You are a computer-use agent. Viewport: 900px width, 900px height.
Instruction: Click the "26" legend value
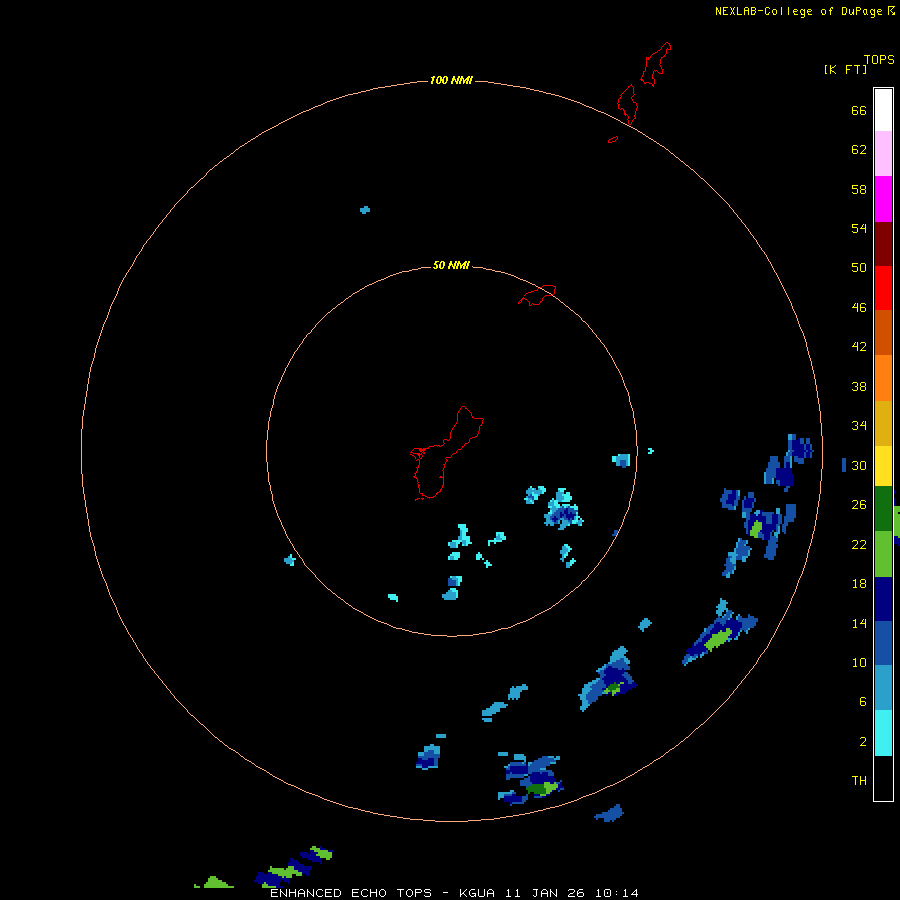point(859,505)
